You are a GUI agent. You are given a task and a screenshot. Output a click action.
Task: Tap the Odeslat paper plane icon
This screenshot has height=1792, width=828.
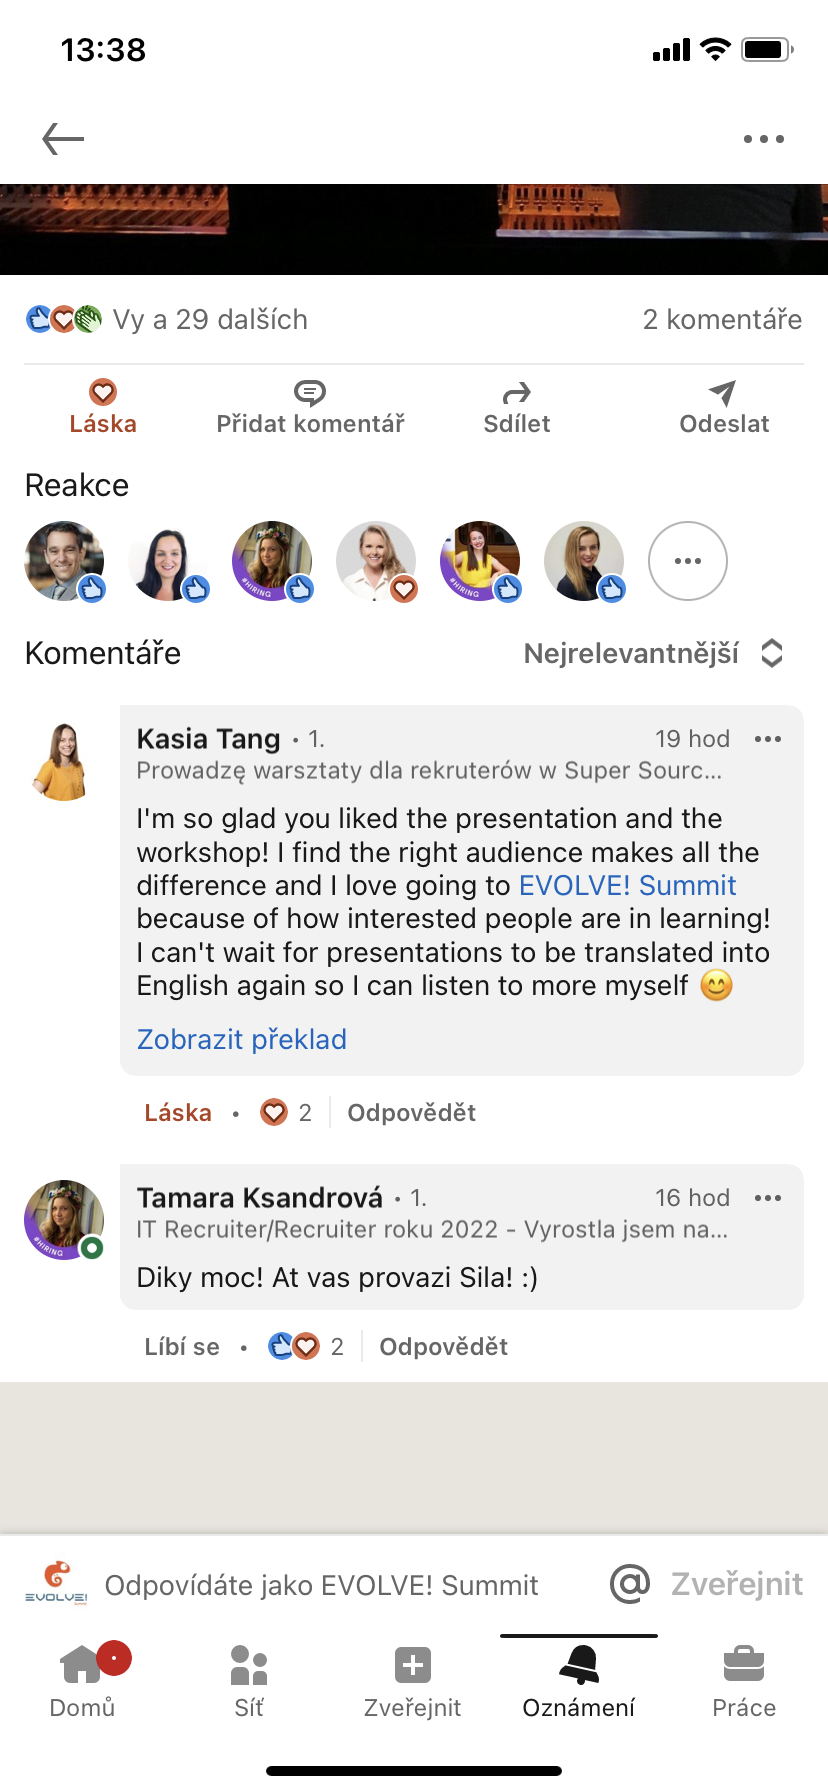tap(722, 393)
